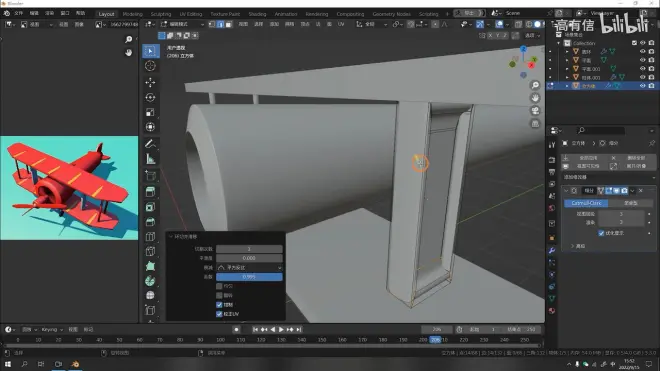Screen dimensions: 660x371
Task: Toggle Optimal Display checkbox in modifier
Action: coord(601,233)
